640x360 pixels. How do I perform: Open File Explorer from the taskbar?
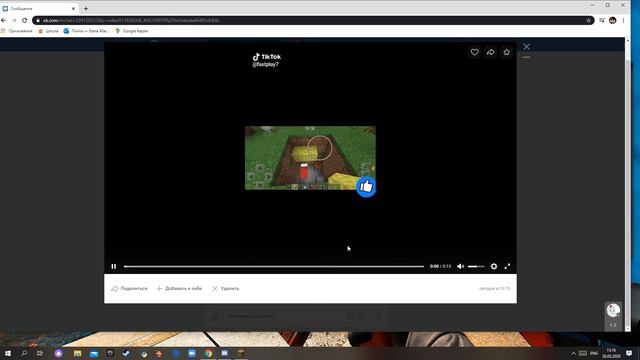point(78,353)
